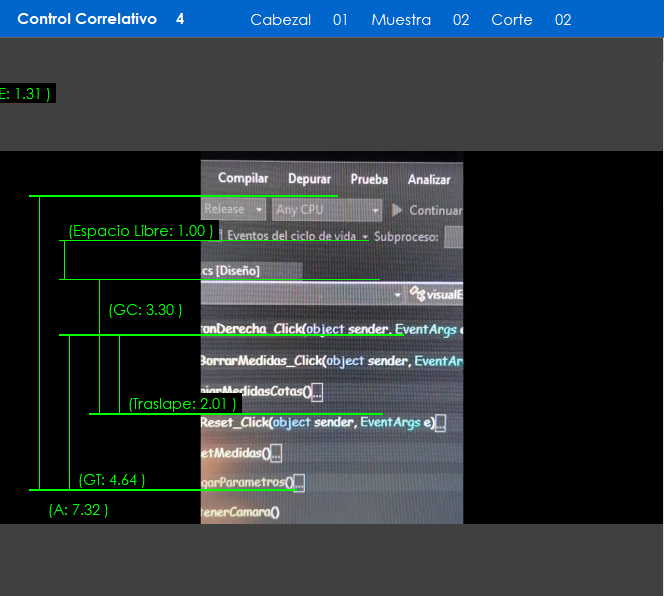Click the visualE class icon
Viewport: 664px width, 596px height.
coord(418,295)
